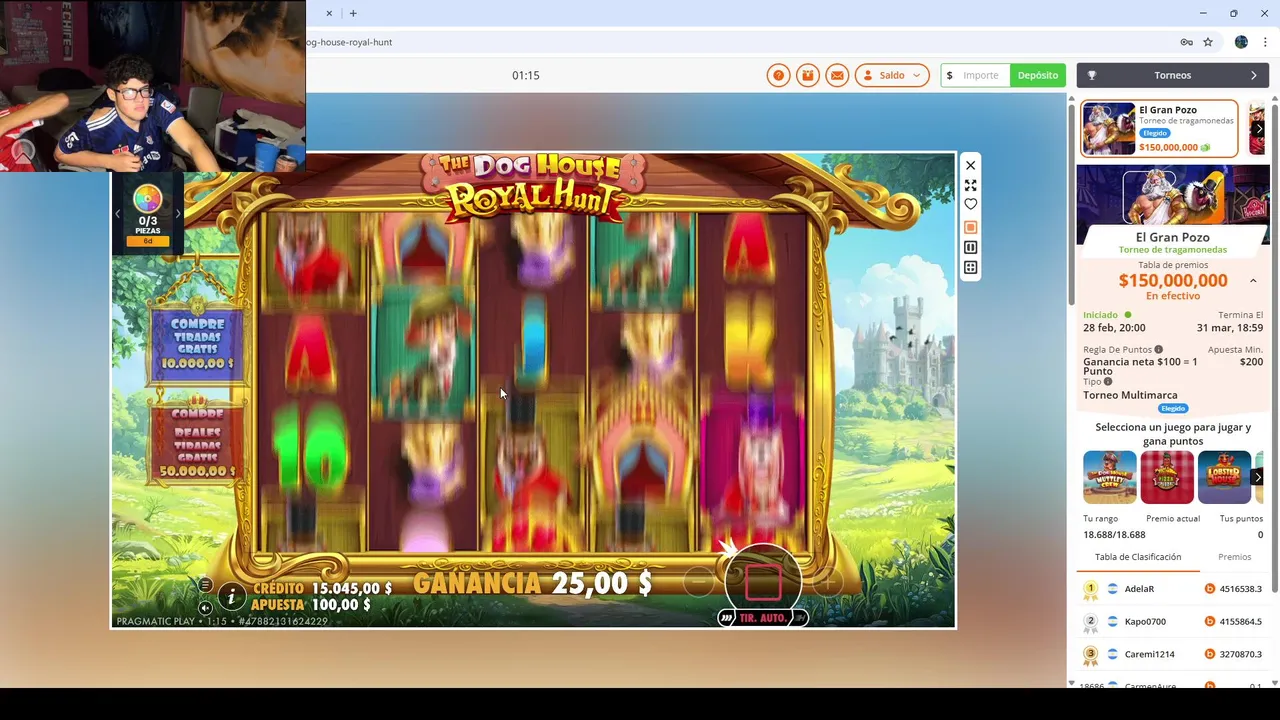Switch to Tabla de Clasificación tab

1138,557
